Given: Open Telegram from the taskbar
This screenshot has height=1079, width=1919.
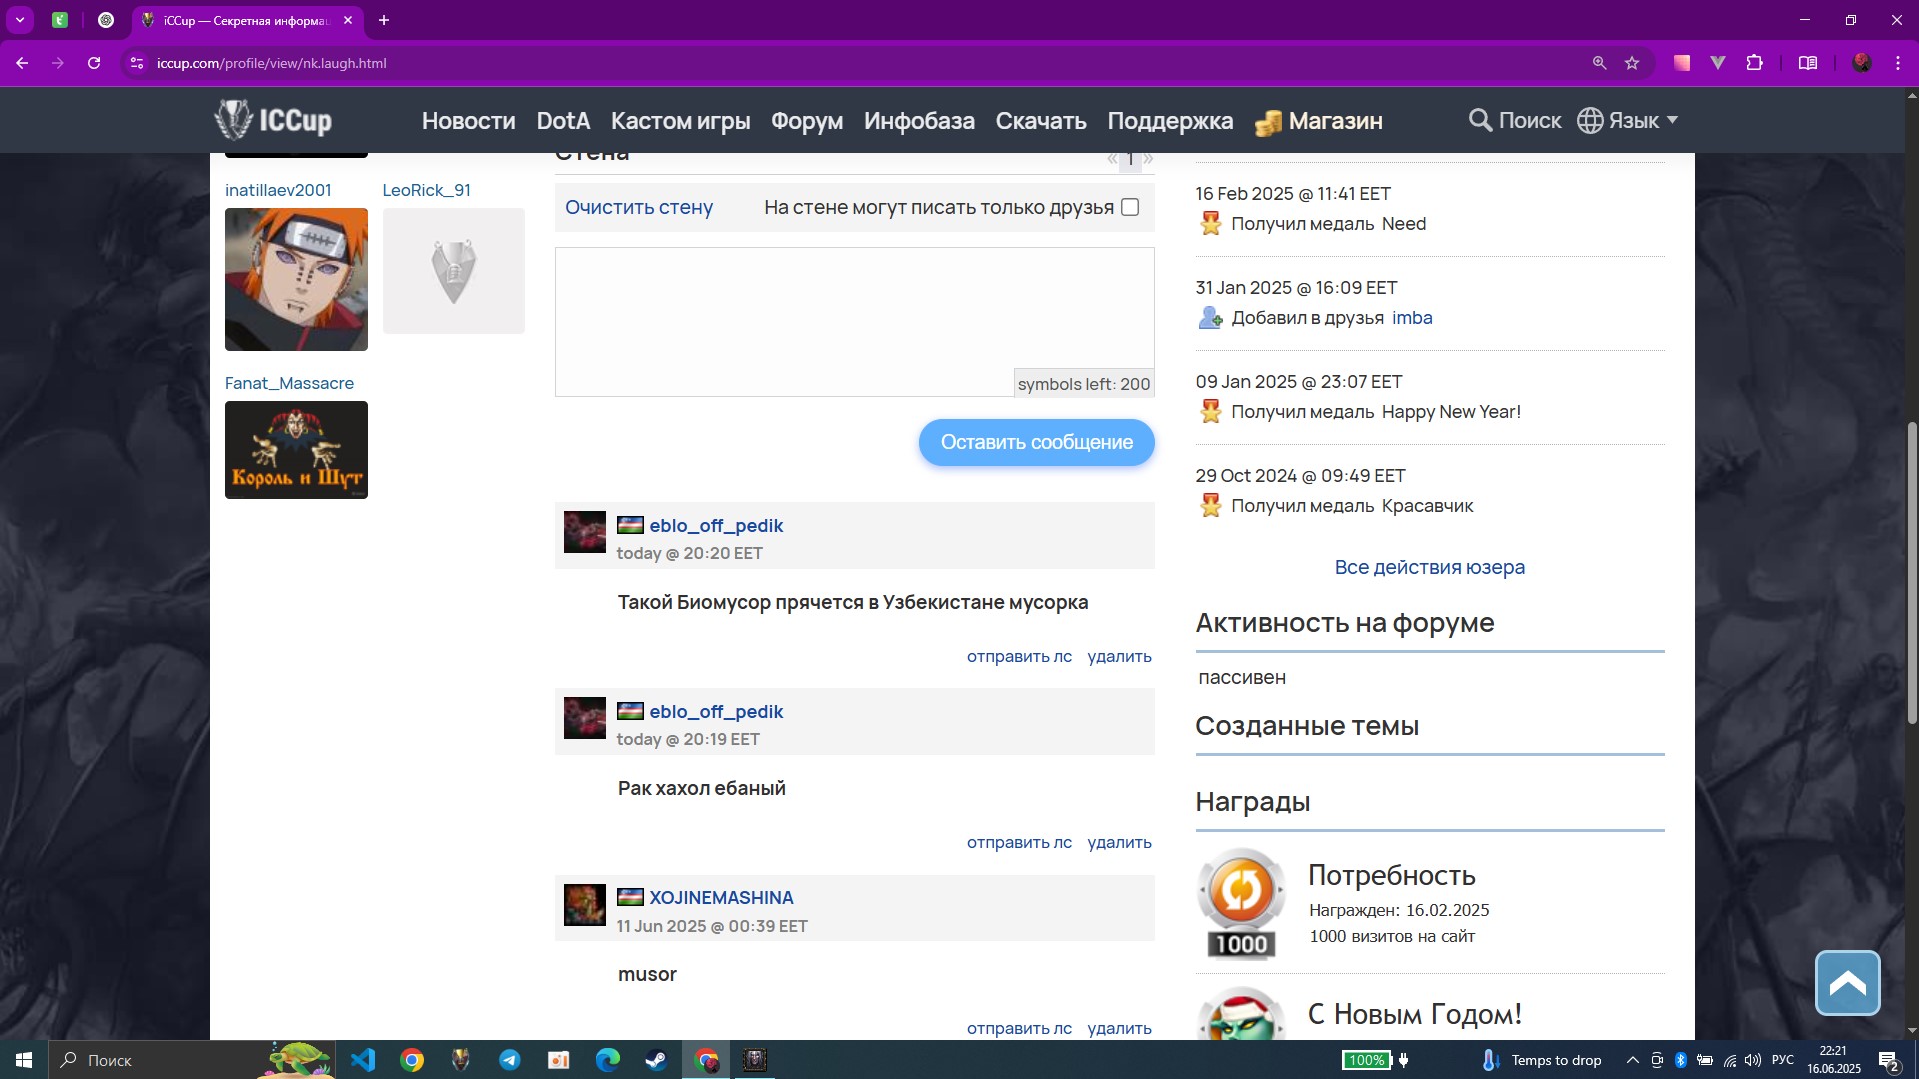Looking at the screenshot, I should point(510,1060).
